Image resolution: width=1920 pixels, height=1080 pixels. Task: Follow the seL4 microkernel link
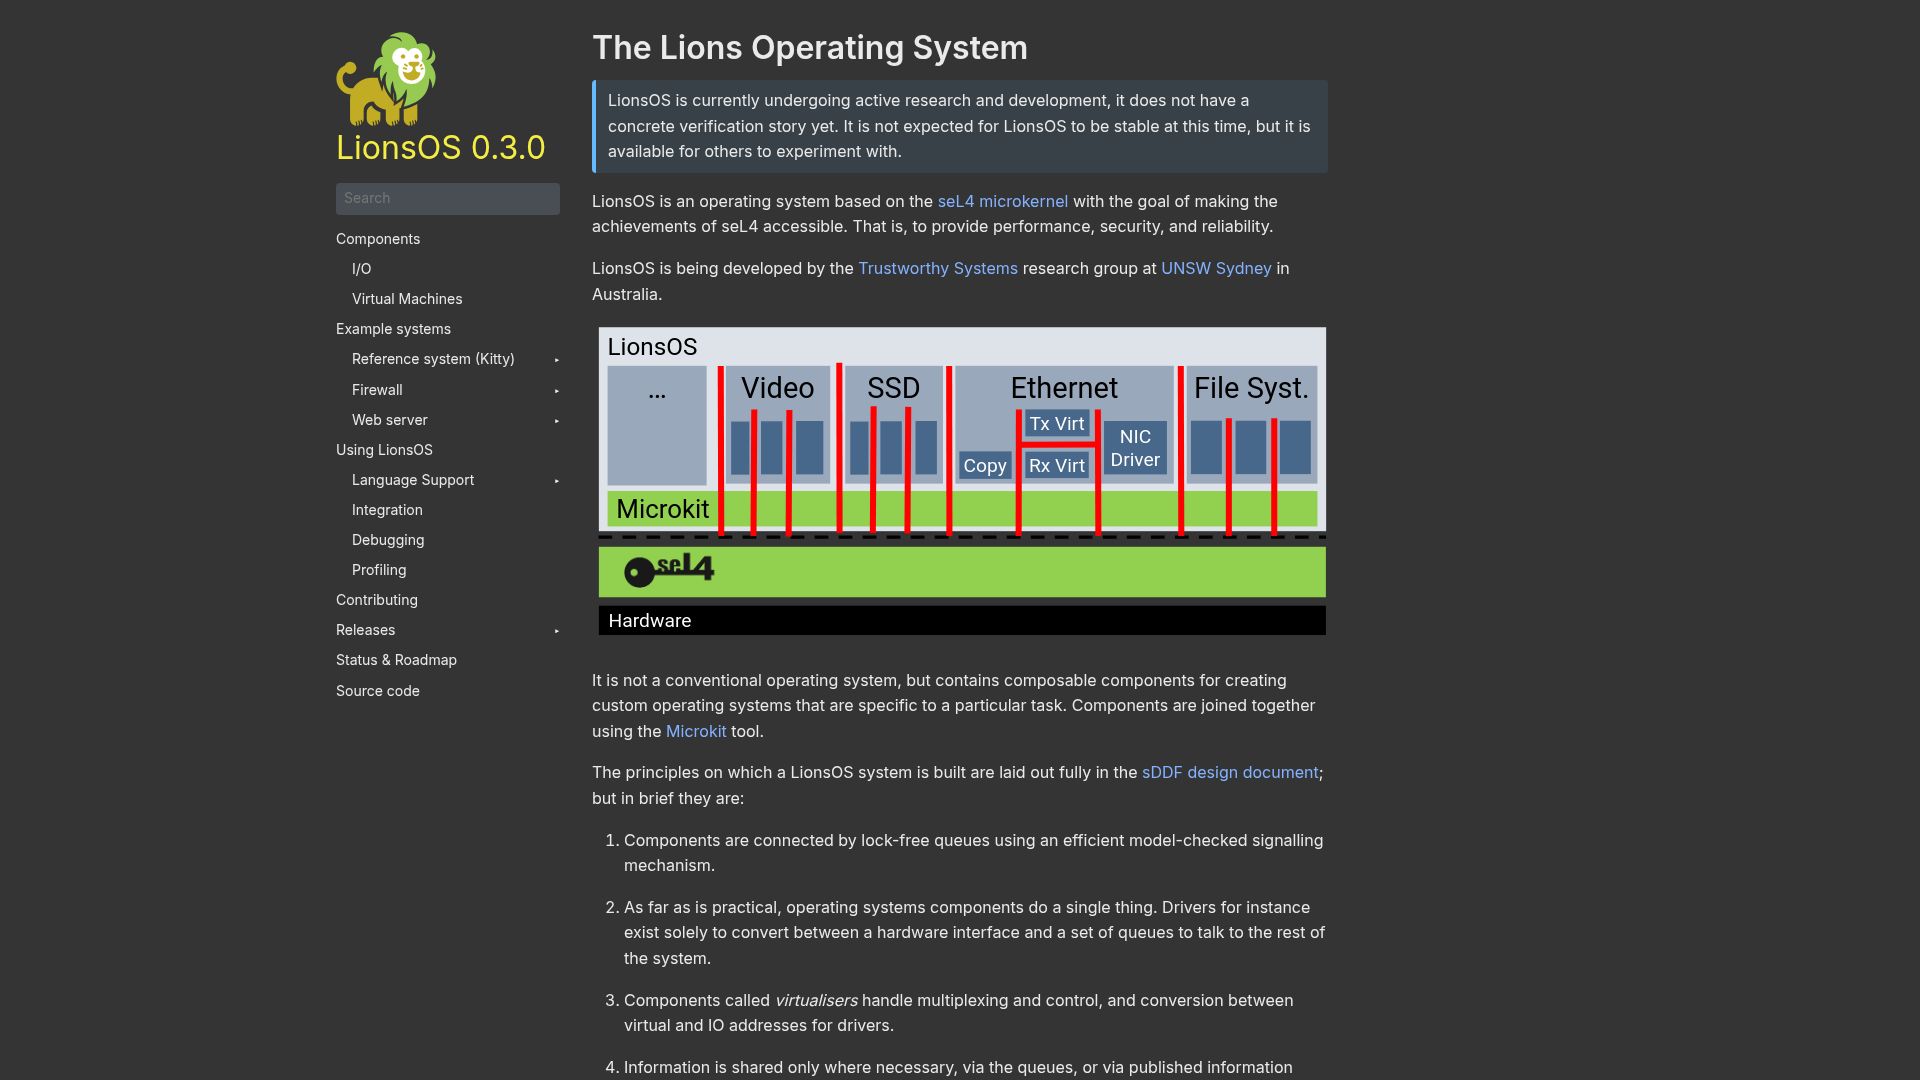tap(1003, 201)
